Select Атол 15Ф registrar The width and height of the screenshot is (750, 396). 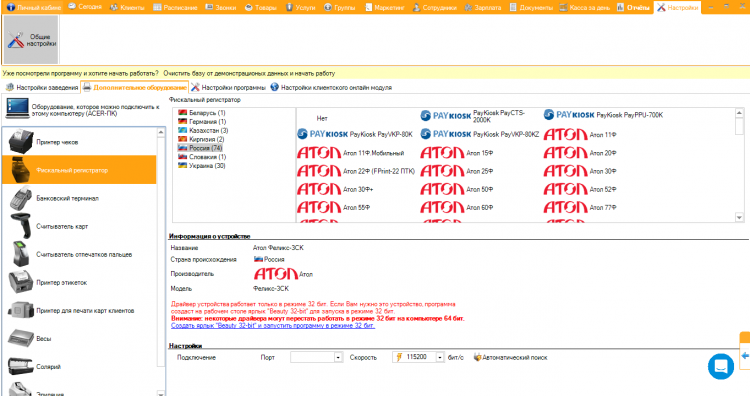point(457,153)
